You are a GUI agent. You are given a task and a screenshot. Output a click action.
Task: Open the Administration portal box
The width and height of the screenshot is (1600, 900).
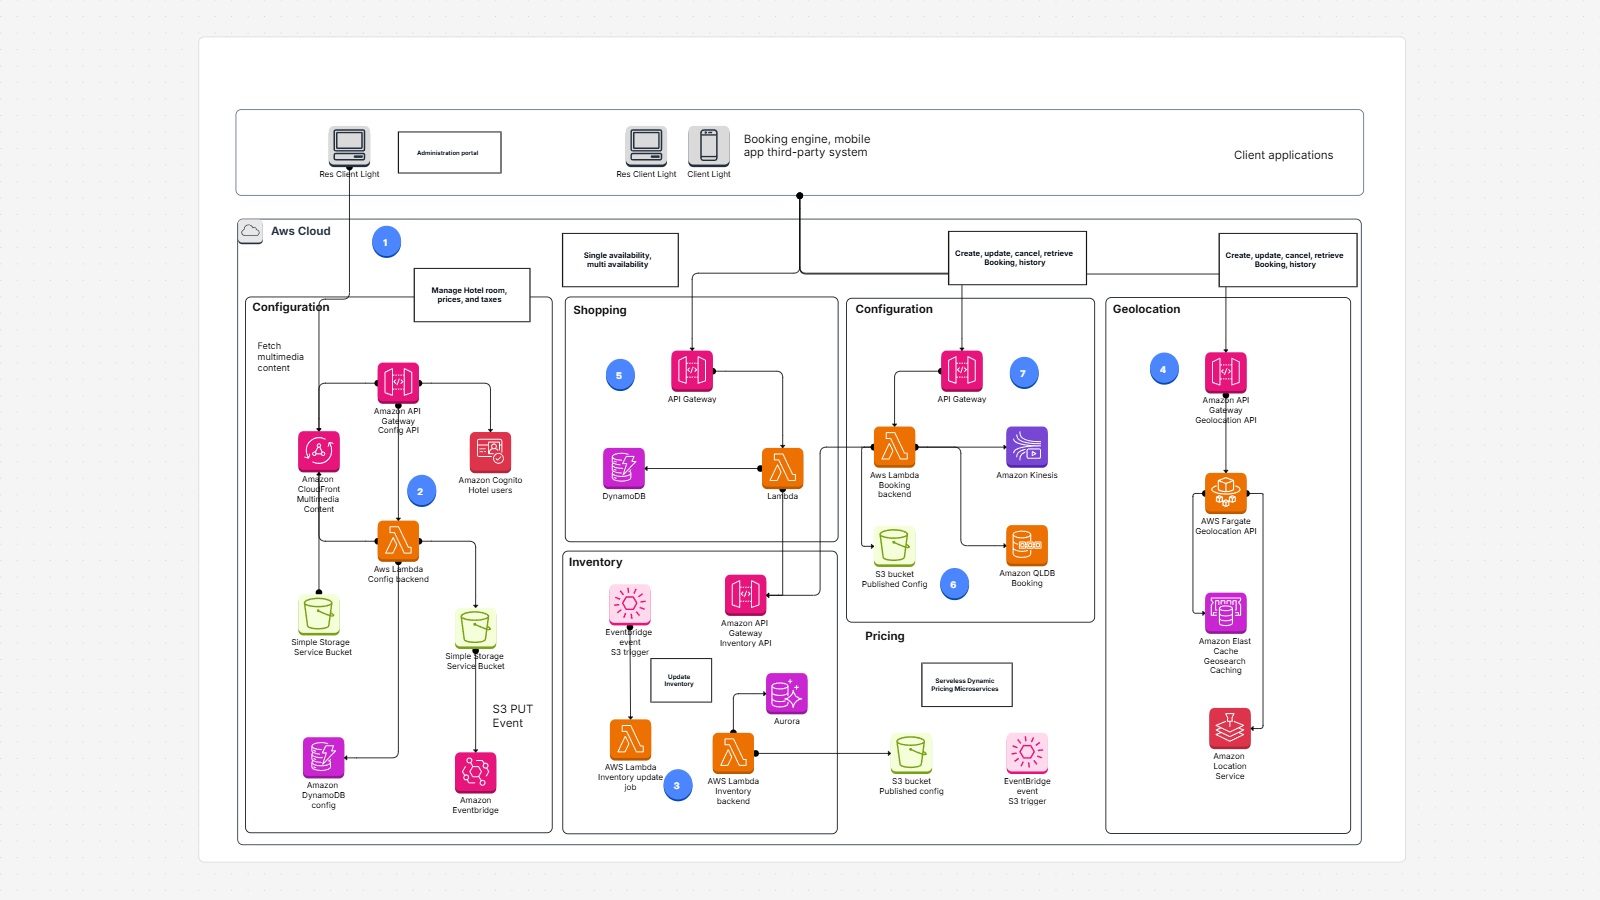point(449,152)
